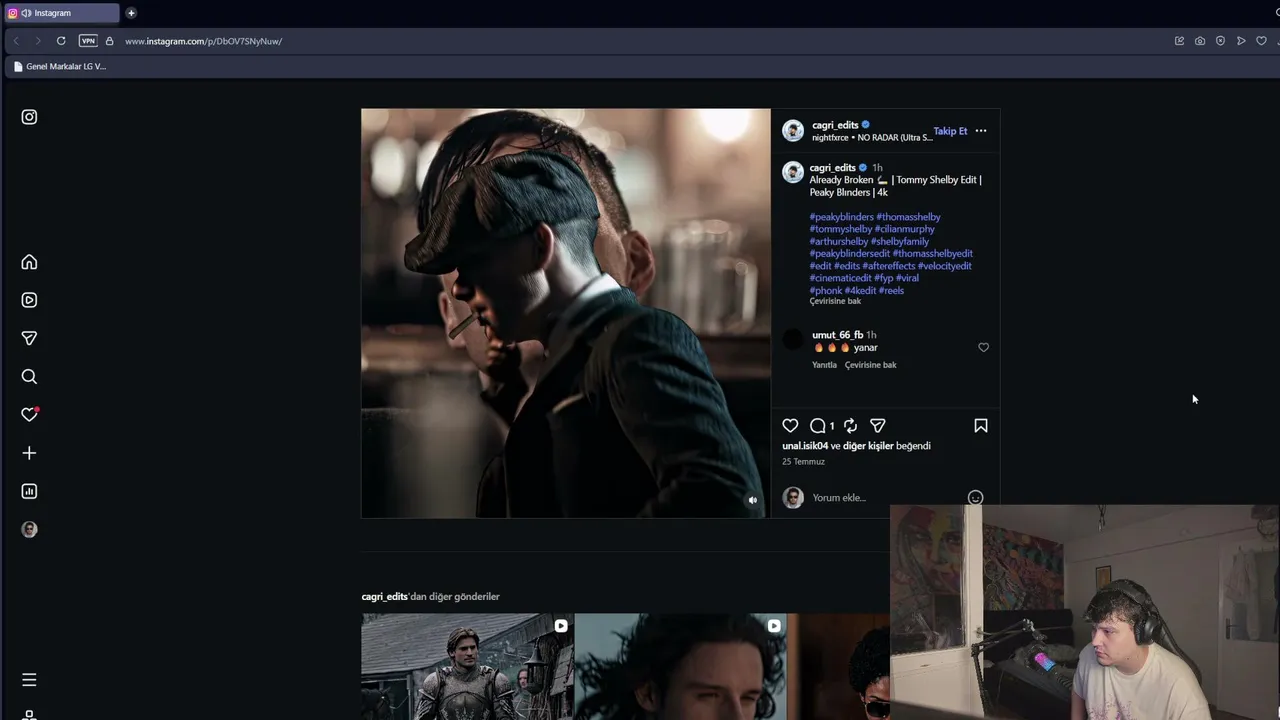Open hashtag #reels
Image resolution: width=1280 pixels, height=720 pixels.
891,291
